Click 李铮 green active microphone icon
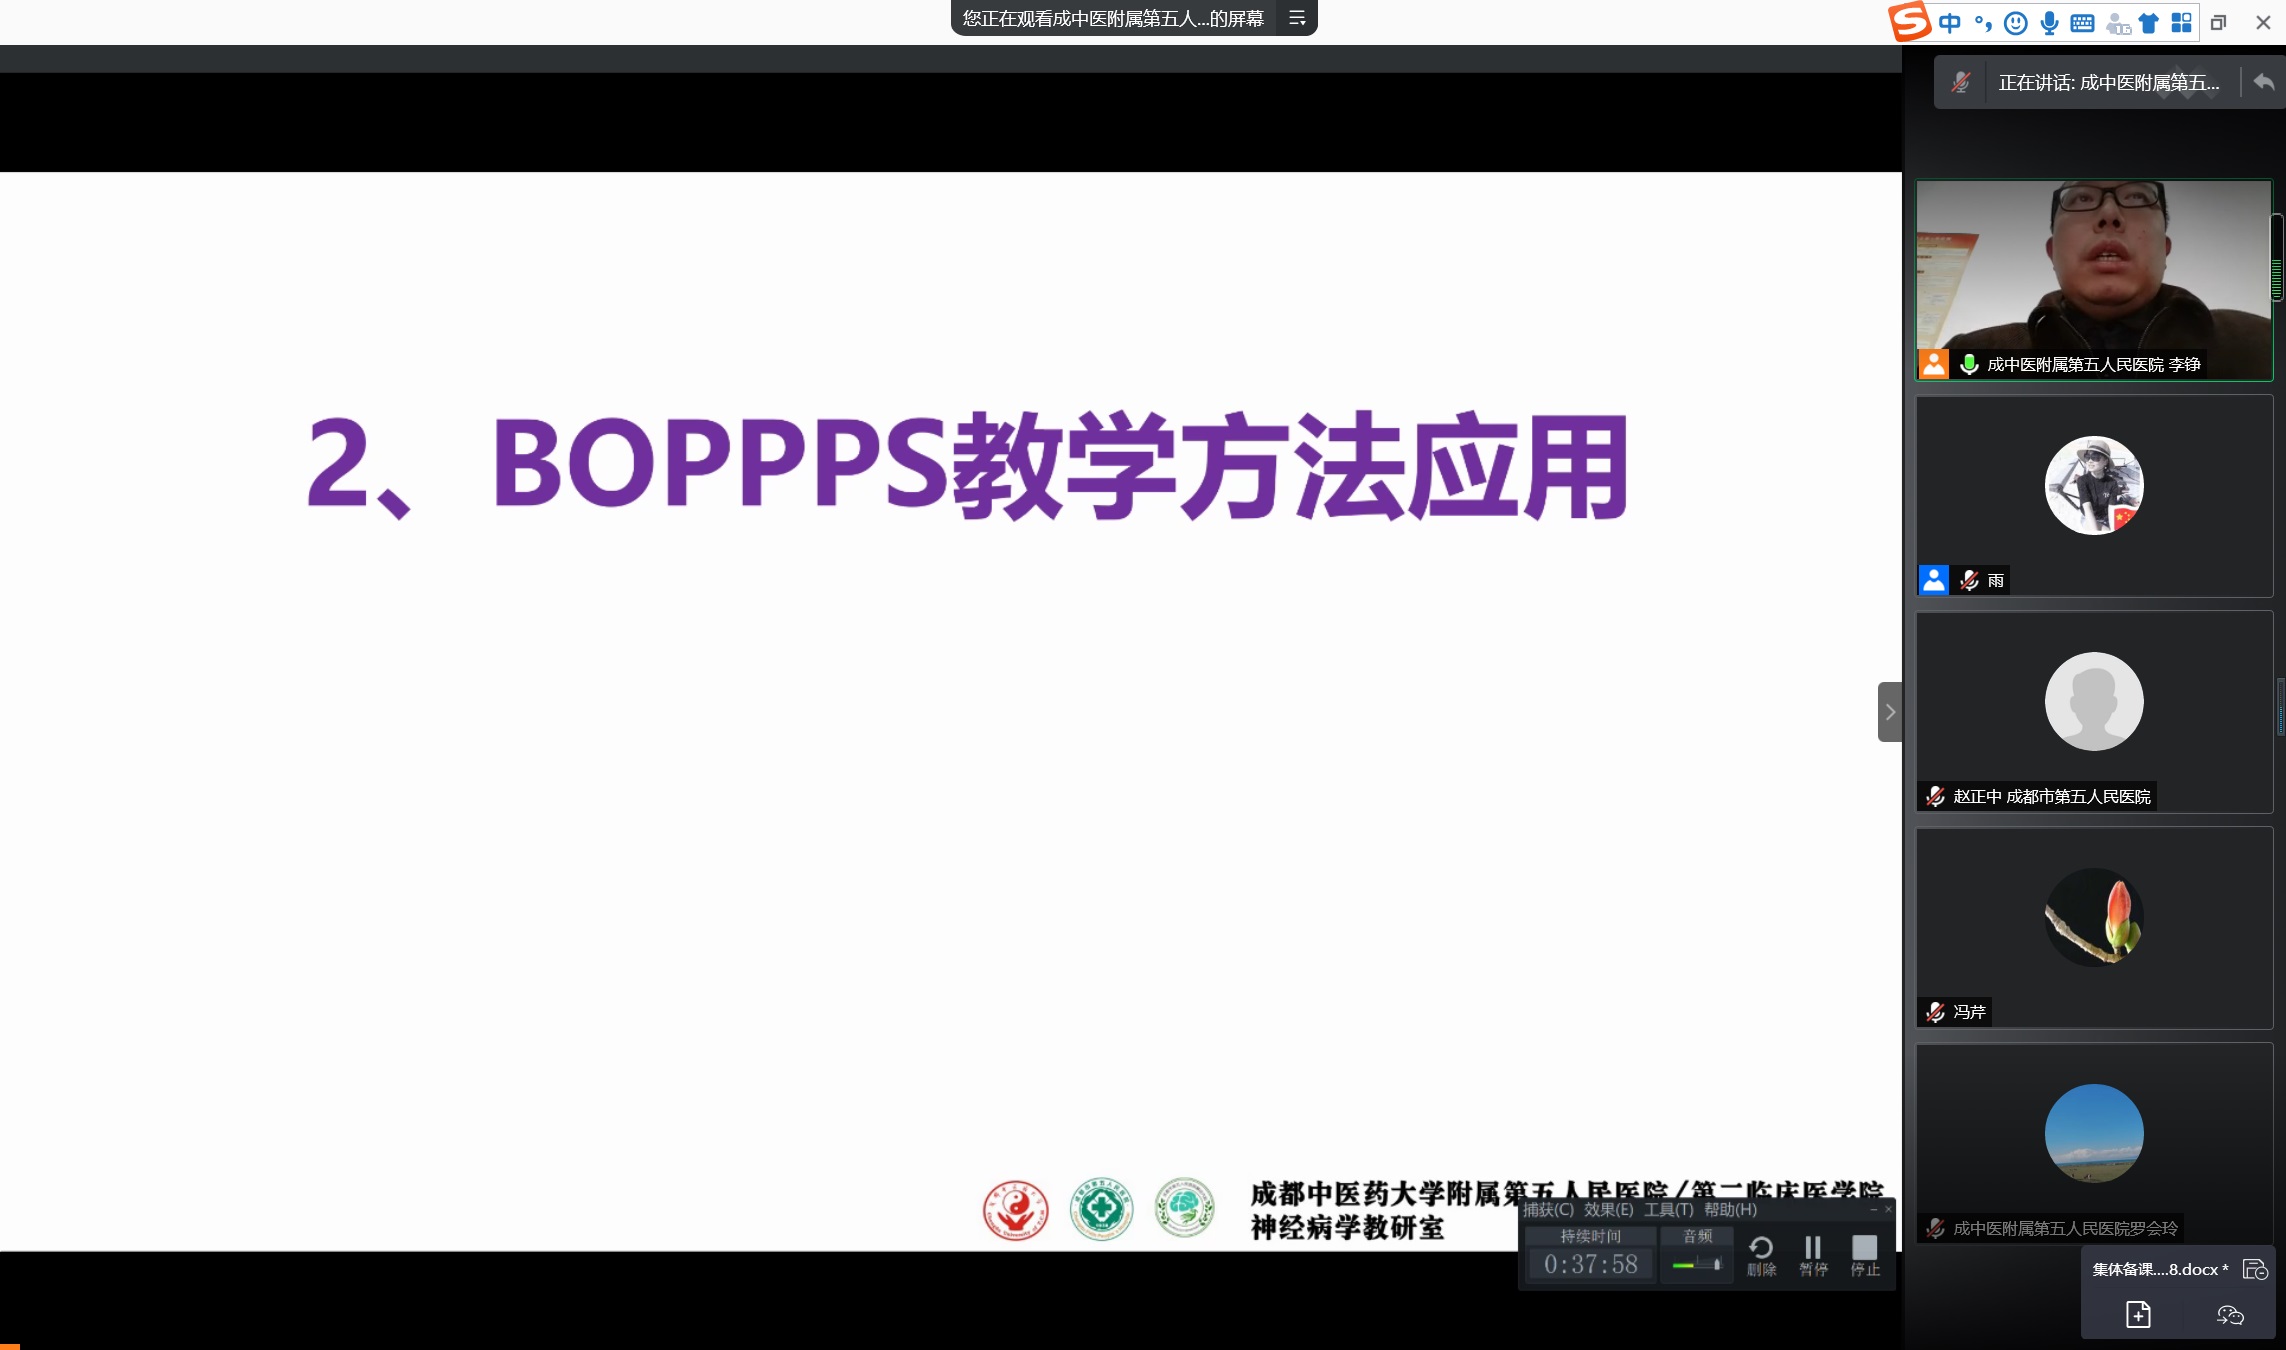 pyautogui.click(x=1969, y=364)
